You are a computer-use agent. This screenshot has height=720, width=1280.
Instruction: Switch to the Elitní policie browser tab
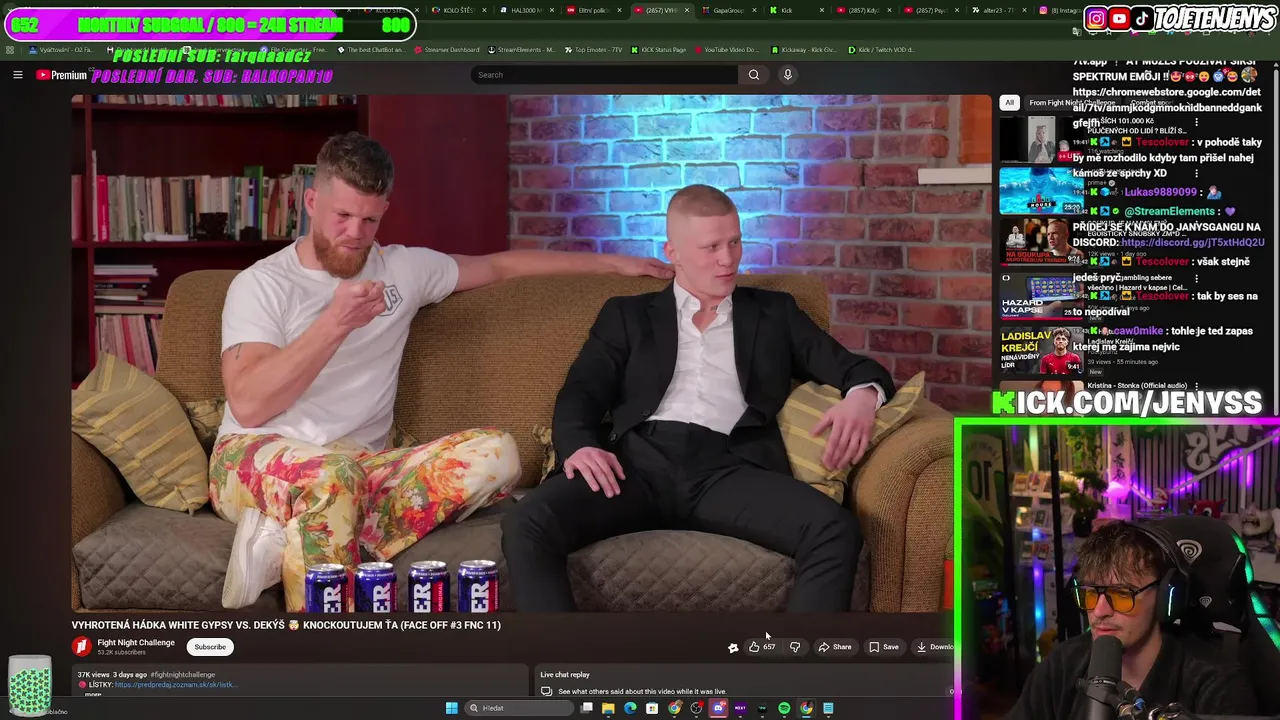[x=594, y=10]
